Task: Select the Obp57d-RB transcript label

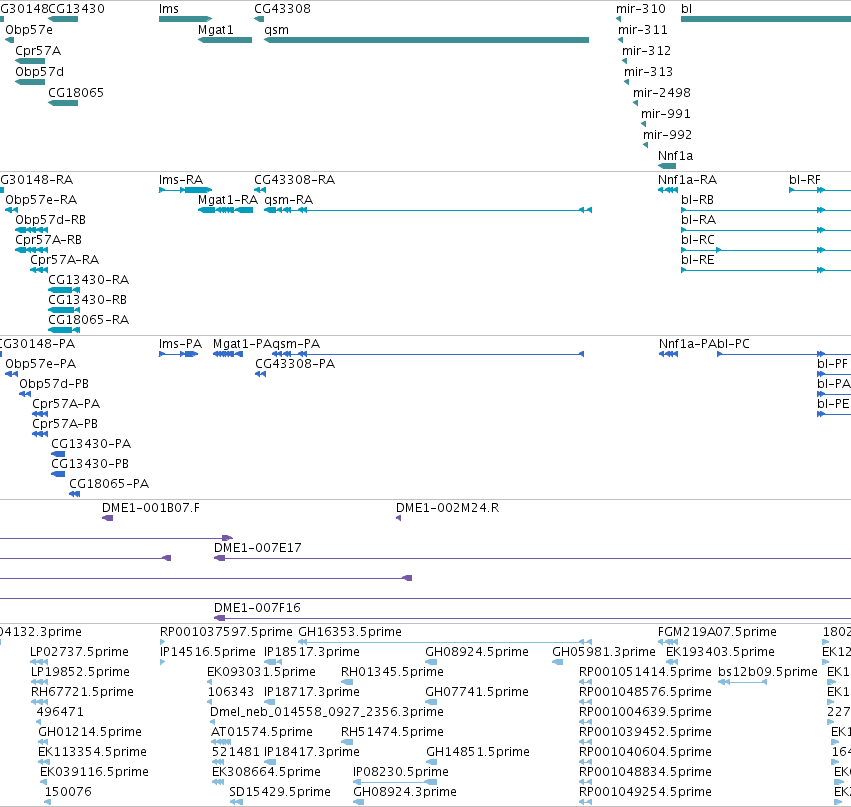Action: pos(50,220)
